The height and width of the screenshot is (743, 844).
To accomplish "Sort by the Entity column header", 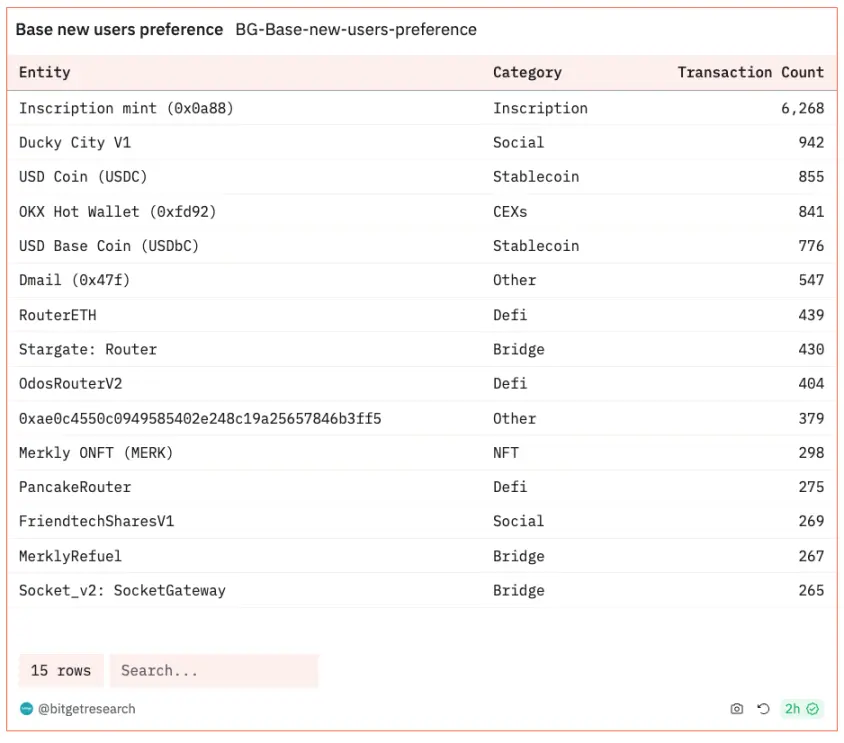I will click(45, 72).
